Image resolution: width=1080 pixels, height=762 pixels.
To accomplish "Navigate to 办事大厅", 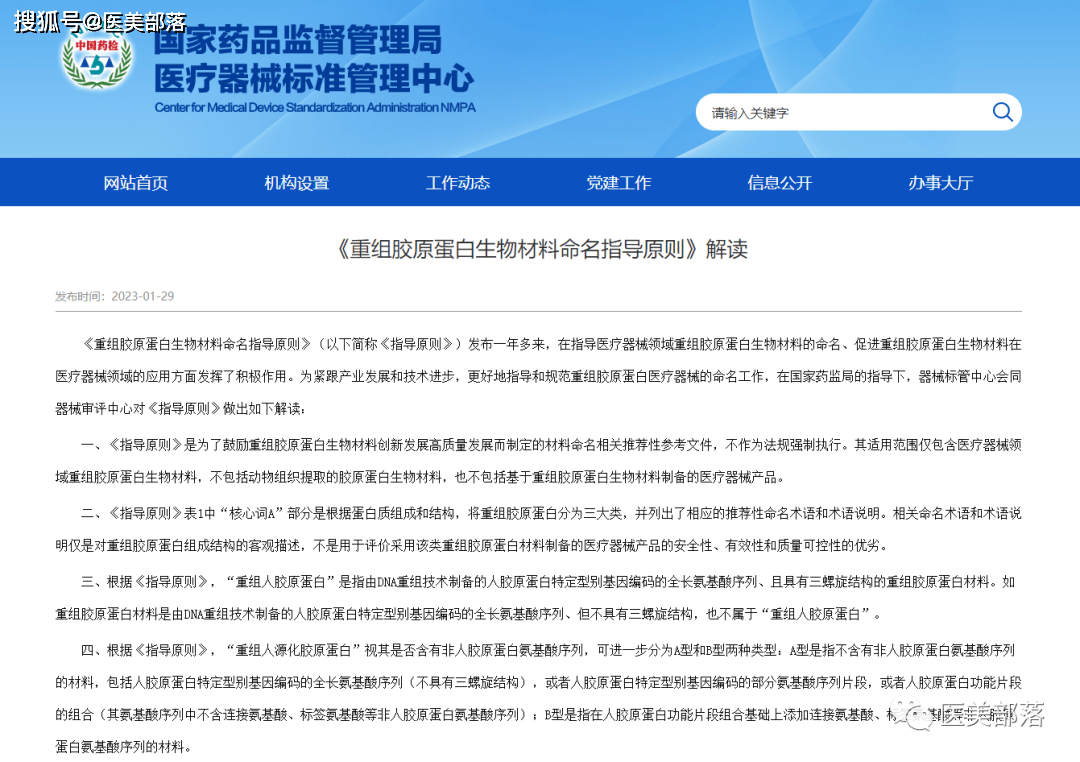I will (940, 182).
